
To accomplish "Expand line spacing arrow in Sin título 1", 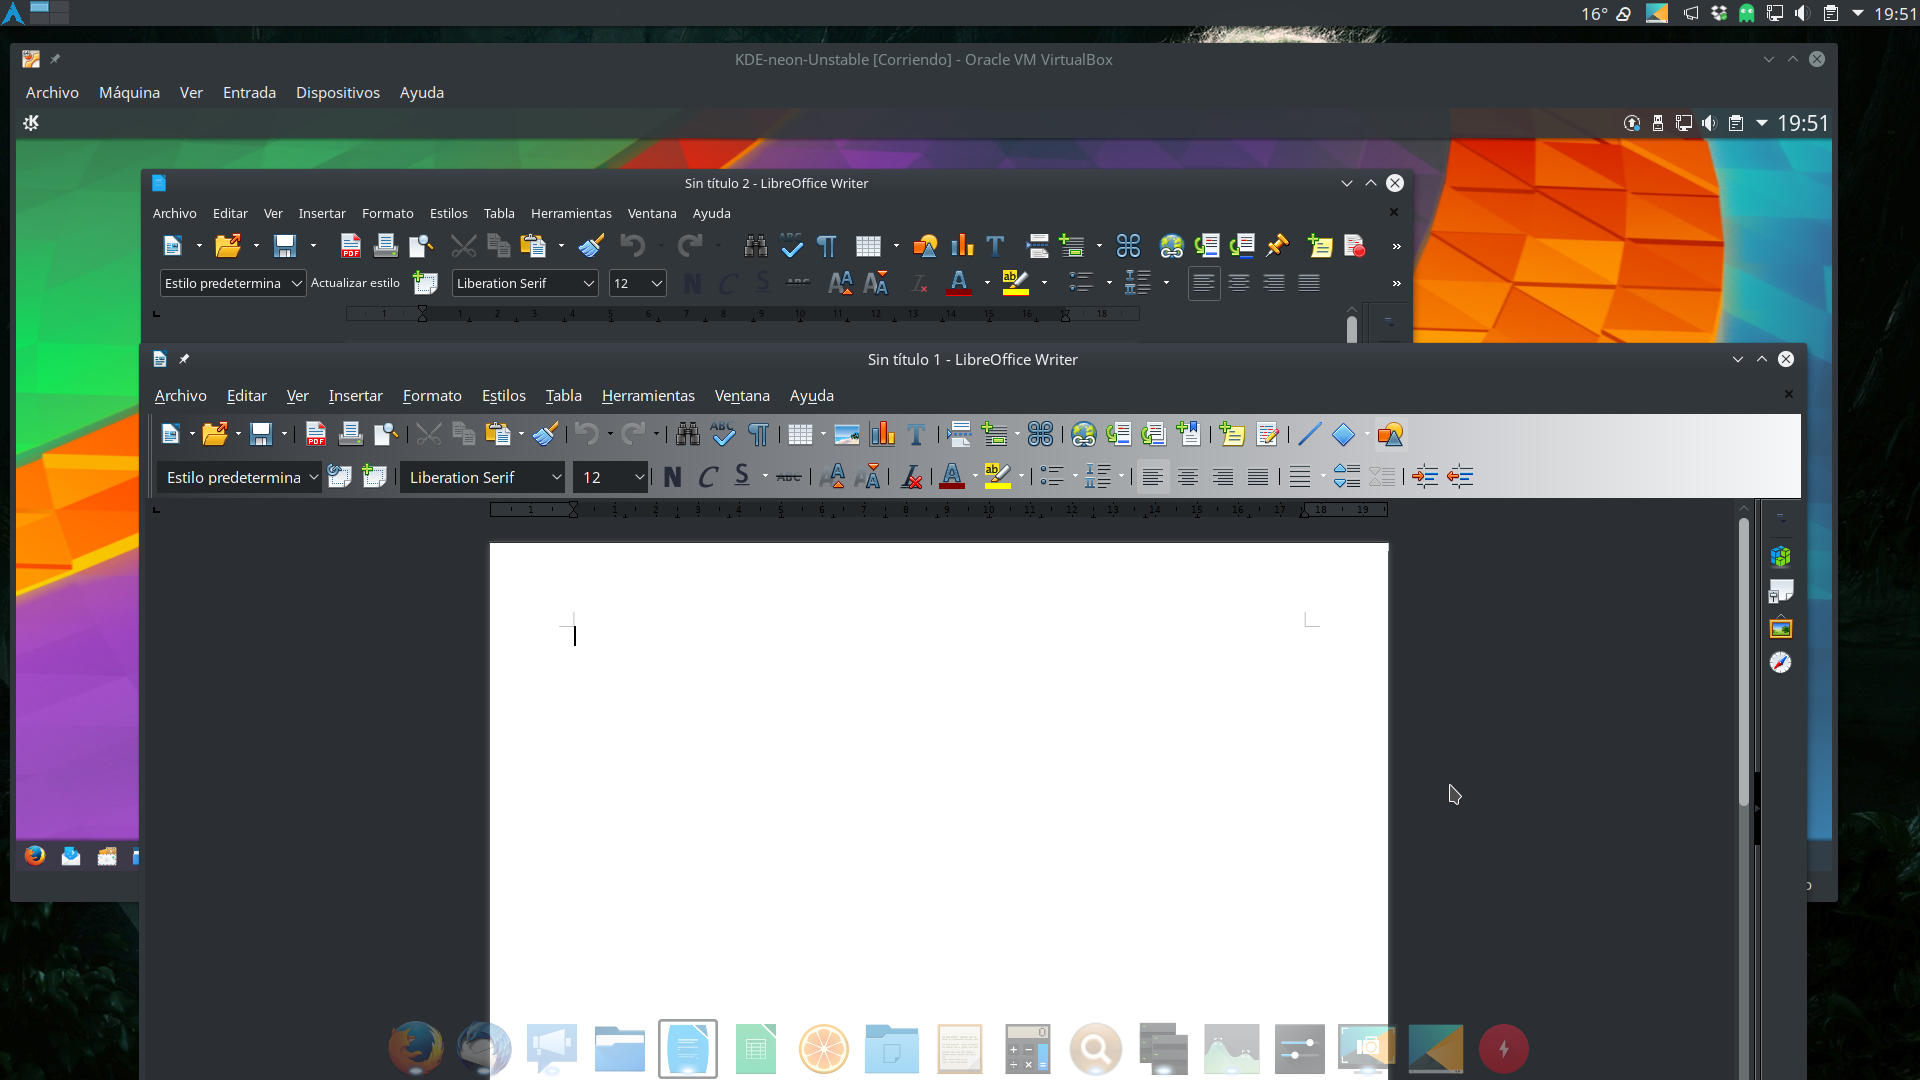I will pos(1322,477).
